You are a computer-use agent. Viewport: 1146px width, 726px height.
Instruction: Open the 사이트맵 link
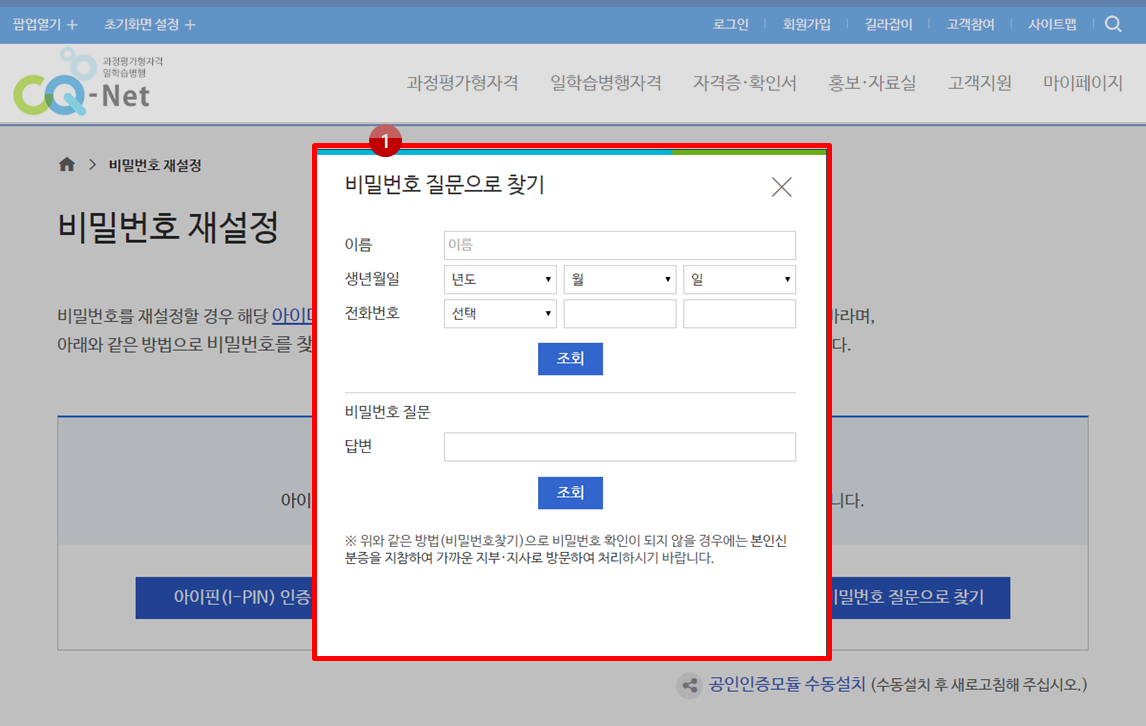tap(1052, 24)
